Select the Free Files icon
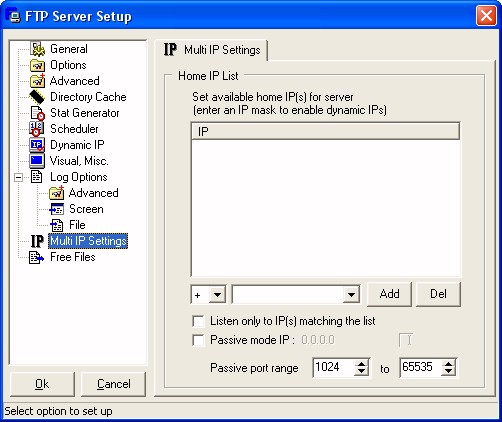The height and width of the screenshot is (422, 502). pos(37,257)
